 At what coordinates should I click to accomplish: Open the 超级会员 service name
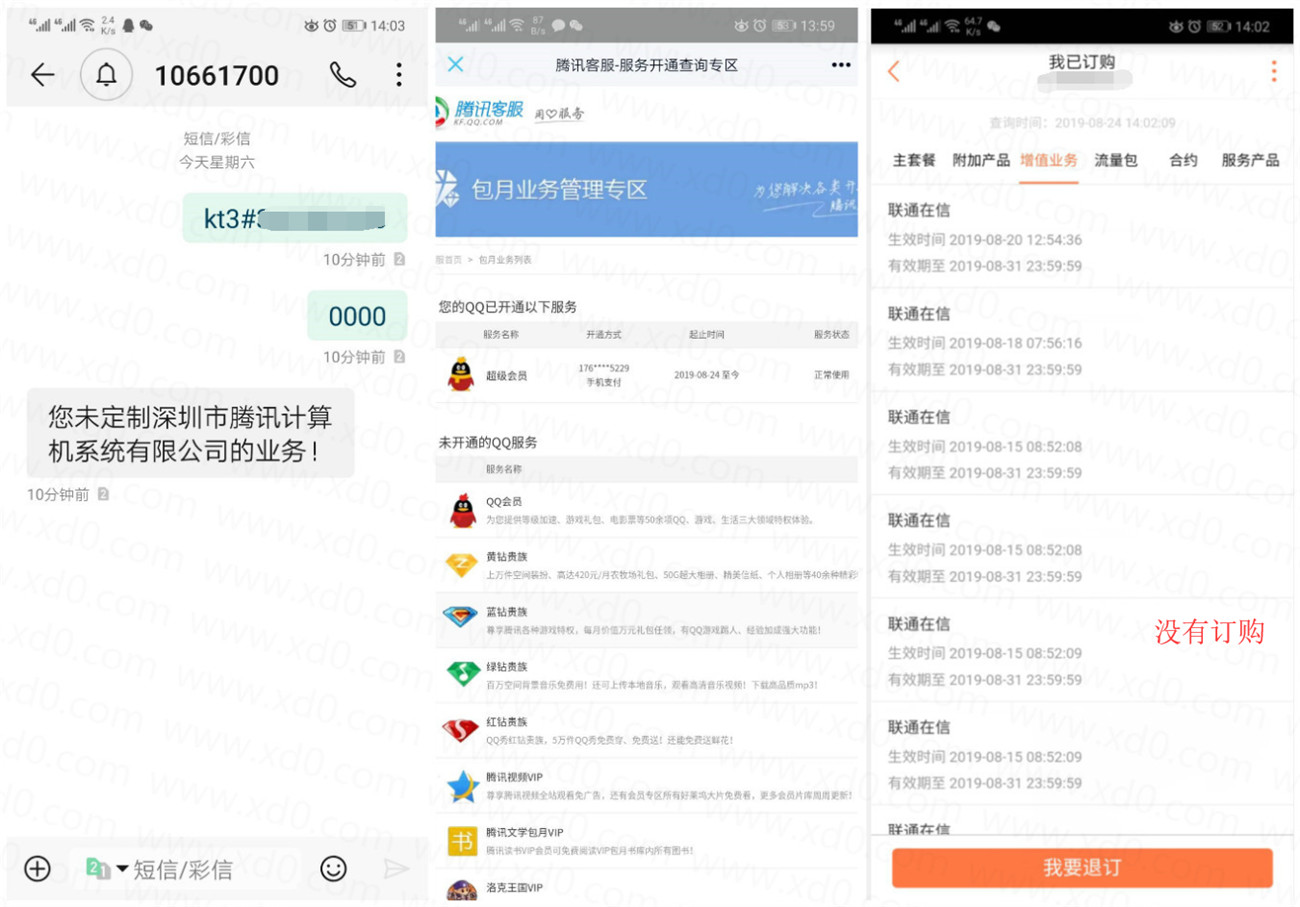(506, 376)
